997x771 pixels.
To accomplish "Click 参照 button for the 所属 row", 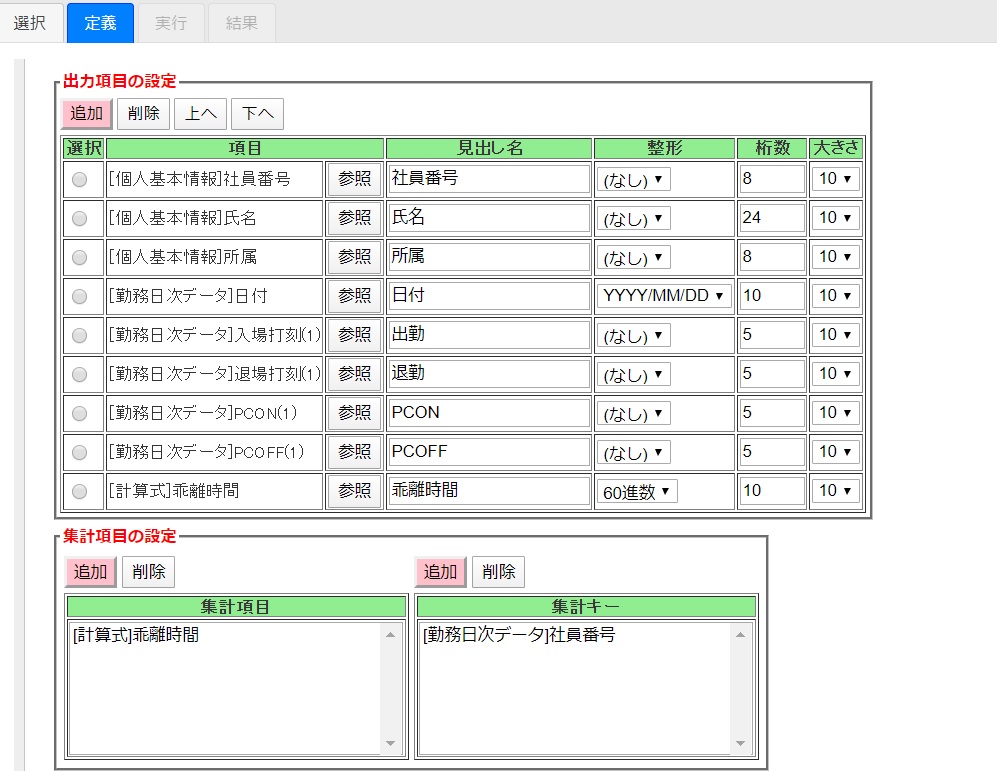I will [354, 257].
